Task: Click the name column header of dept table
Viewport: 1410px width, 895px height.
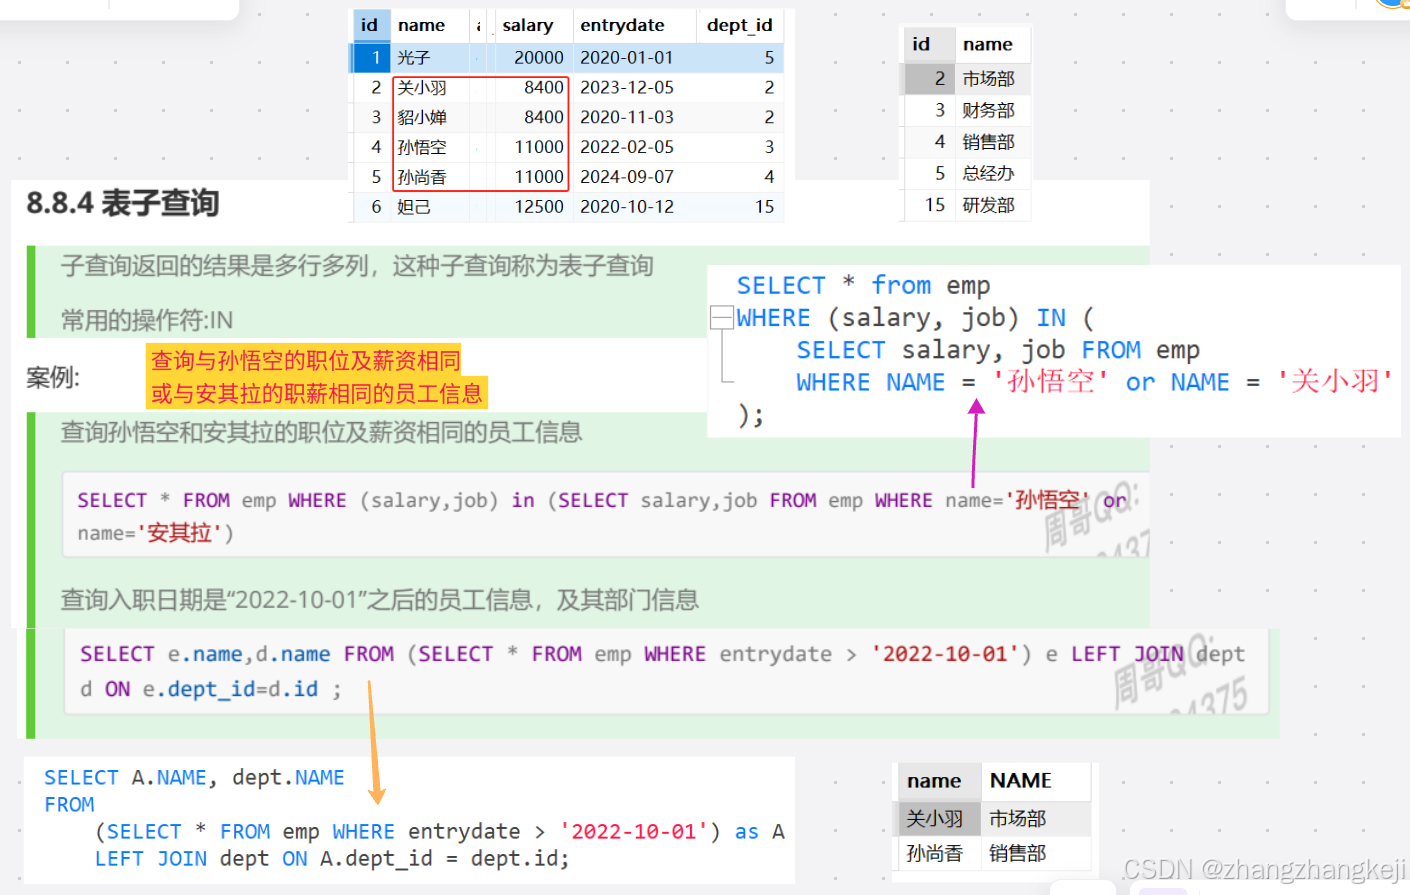Action: (991, 44)
